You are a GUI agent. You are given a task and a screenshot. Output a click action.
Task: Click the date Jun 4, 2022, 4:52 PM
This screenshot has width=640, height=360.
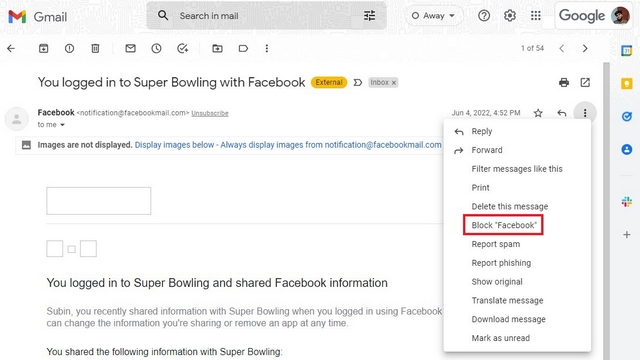[486, 113]
